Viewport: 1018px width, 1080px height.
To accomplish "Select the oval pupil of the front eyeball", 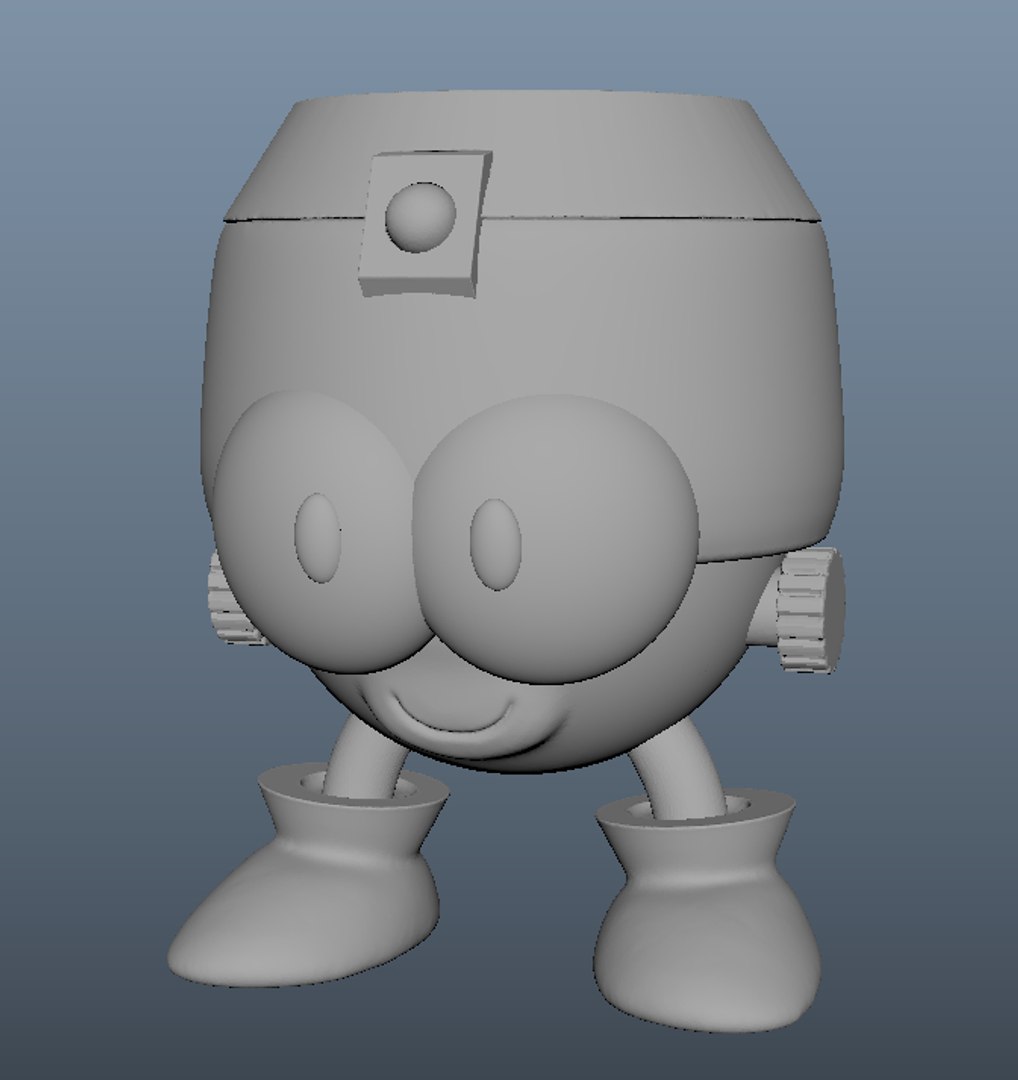I will click(x=496, y=545).
